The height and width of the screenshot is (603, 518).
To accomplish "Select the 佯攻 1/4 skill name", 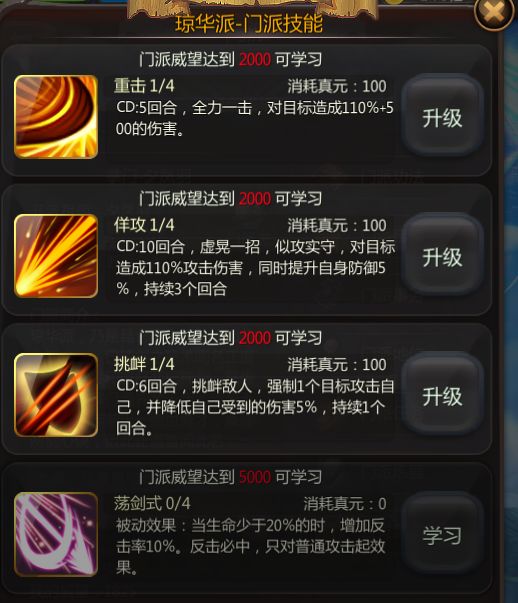I will (x=144, y=225).
